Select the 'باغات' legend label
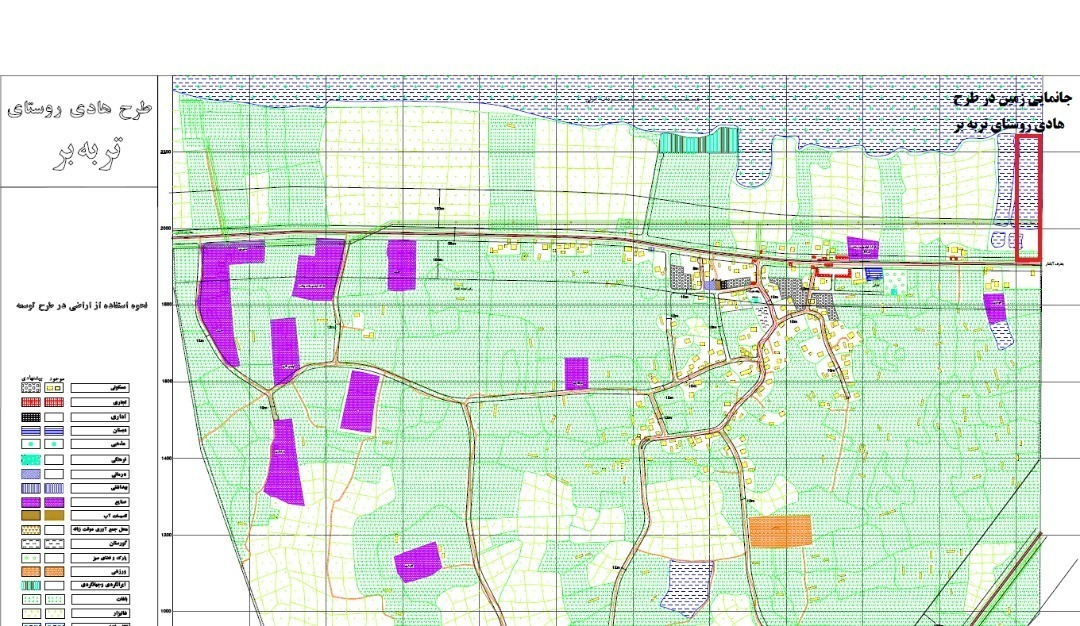Screen dimensions: 1080x626 99,600
